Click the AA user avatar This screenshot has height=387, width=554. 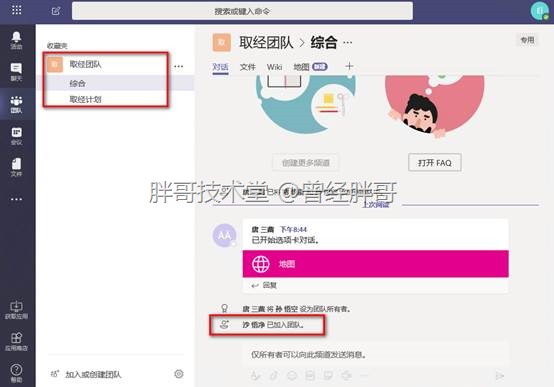(224, 235)
